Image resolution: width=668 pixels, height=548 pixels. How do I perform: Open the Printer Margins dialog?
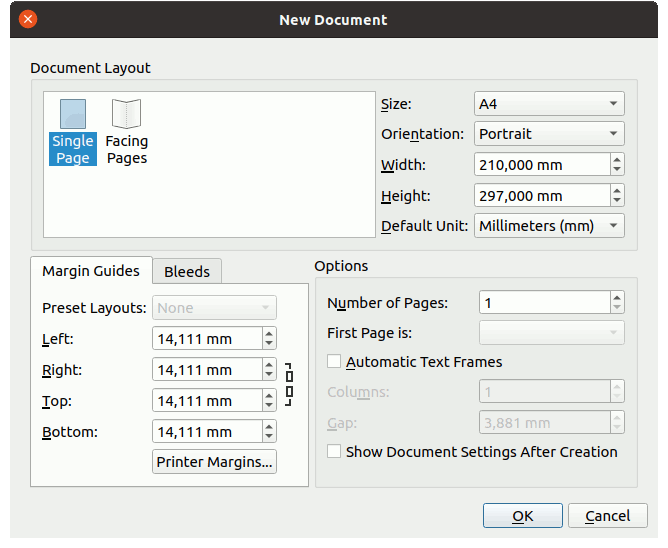click(214, 462)
